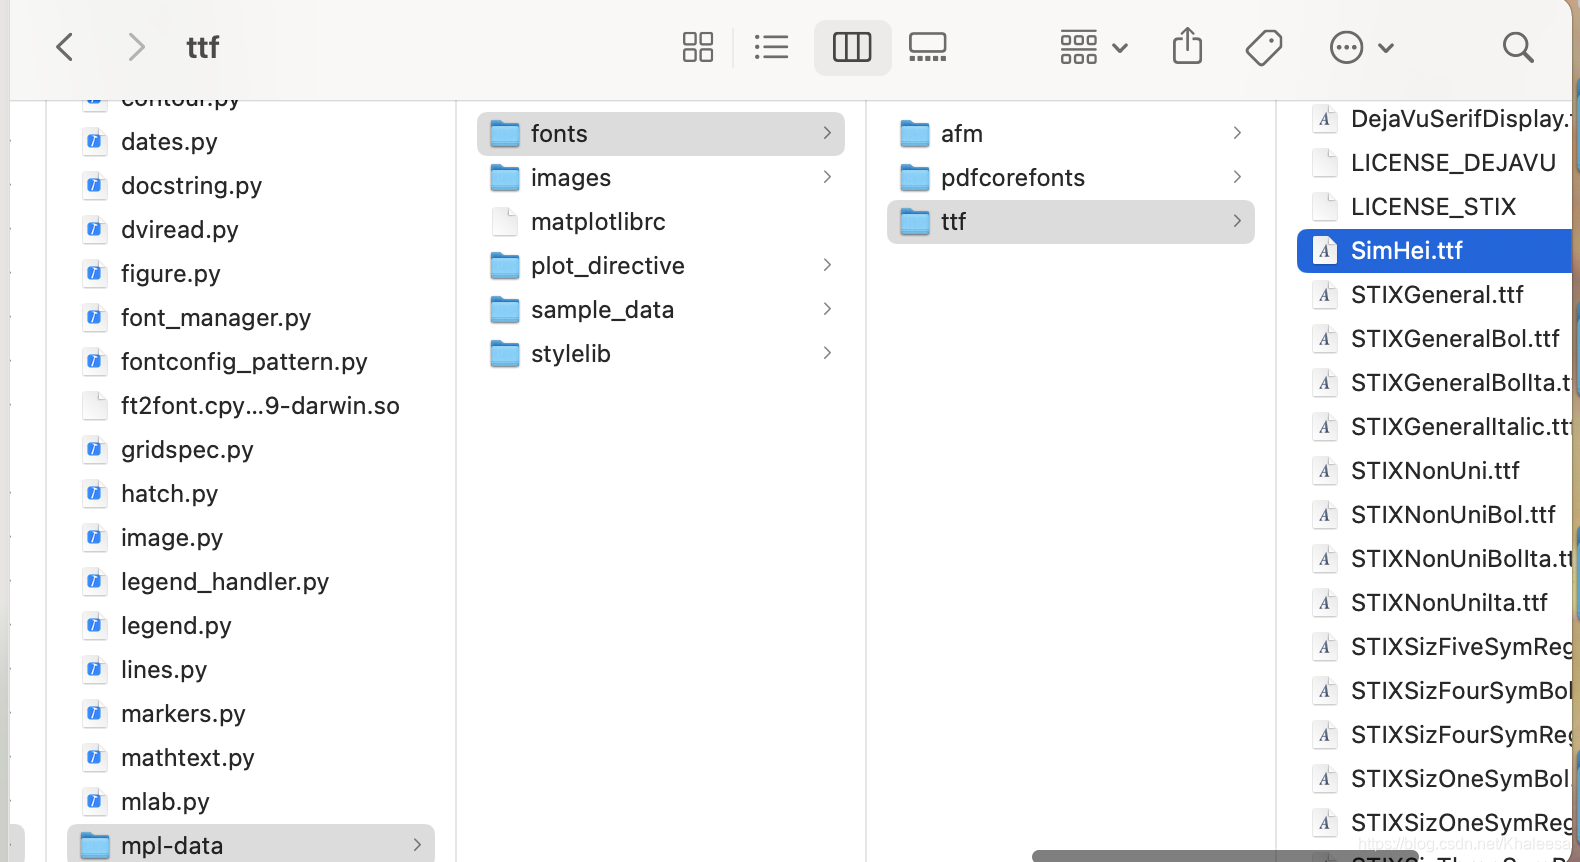Click the docstring.py file icon
The image size is (1580, 862).
point(95,185)
